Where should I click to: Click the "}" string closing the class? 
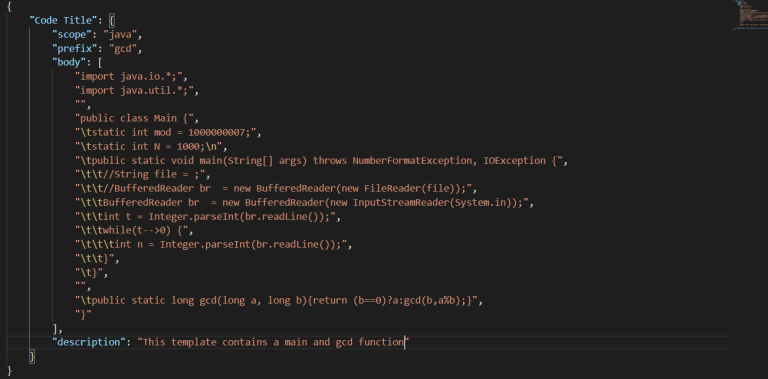(83, 314)
